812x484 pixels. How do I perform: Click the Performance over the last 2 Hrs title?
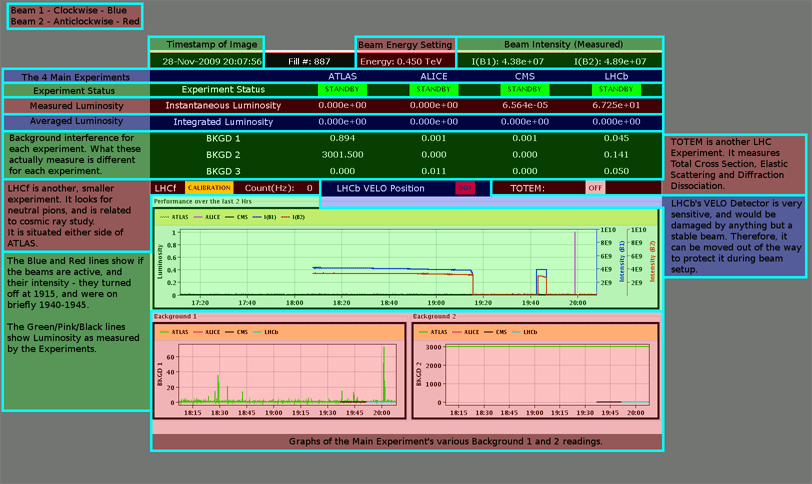(202, 201)
